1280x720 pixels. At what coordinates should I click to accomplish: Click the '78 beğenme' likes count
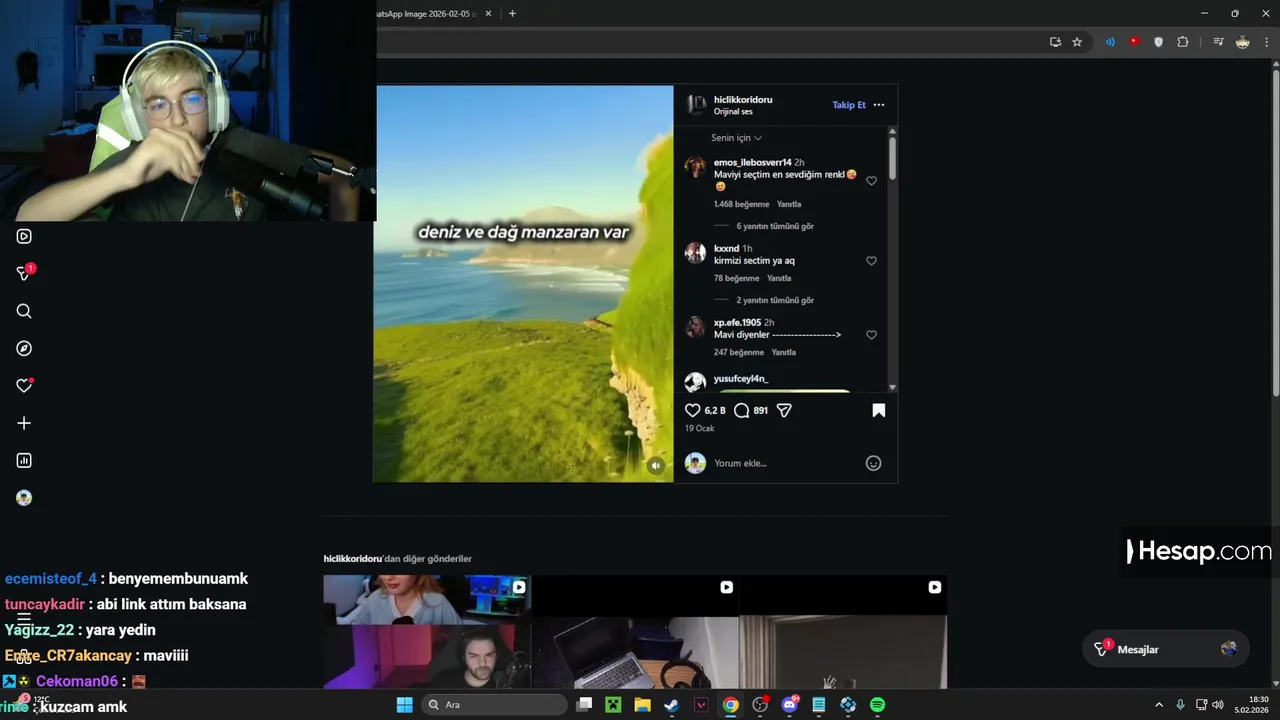click(x=736, y=278)
